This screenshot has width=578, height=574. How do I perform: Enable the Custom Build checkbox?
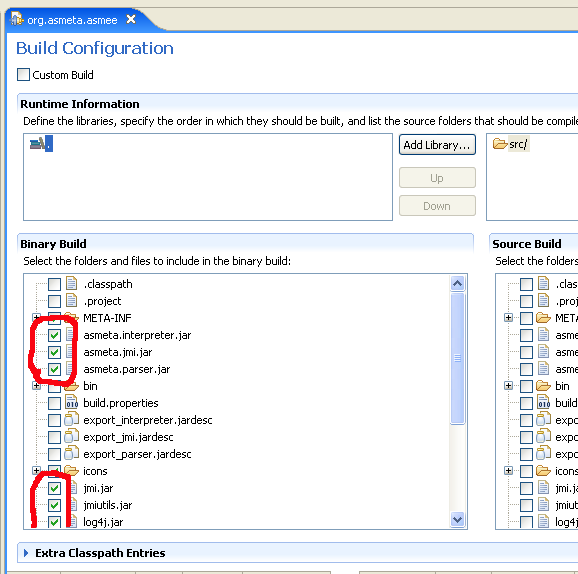coord(23,74)
